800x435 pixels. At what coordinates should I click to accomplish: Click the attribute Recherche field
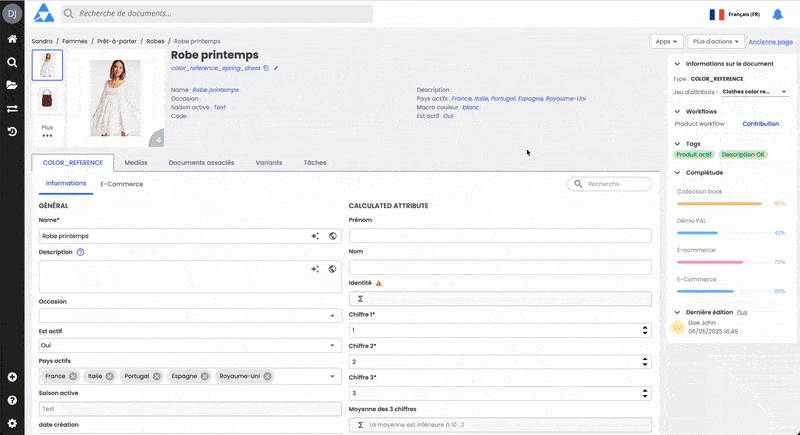610,184
